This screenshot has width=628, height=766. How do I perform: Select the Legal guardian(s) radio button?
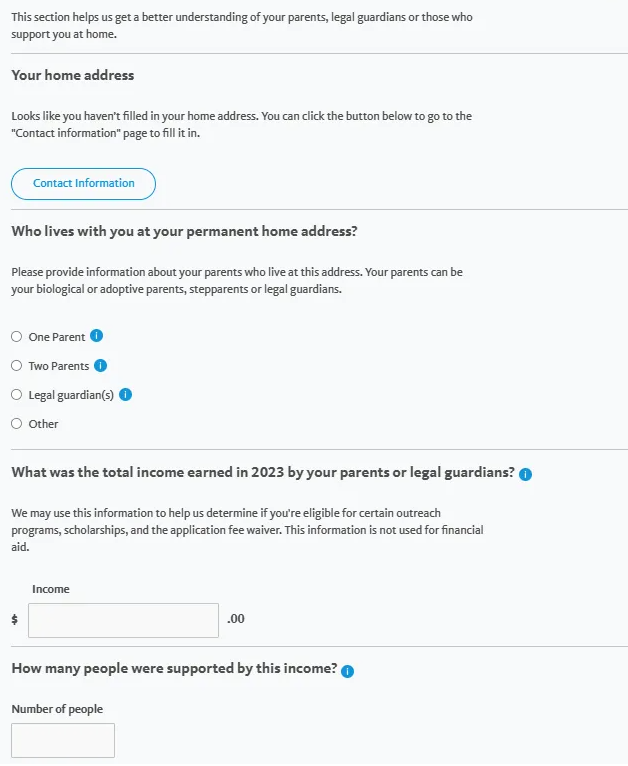pyautogui.click(x=16, y=395)
